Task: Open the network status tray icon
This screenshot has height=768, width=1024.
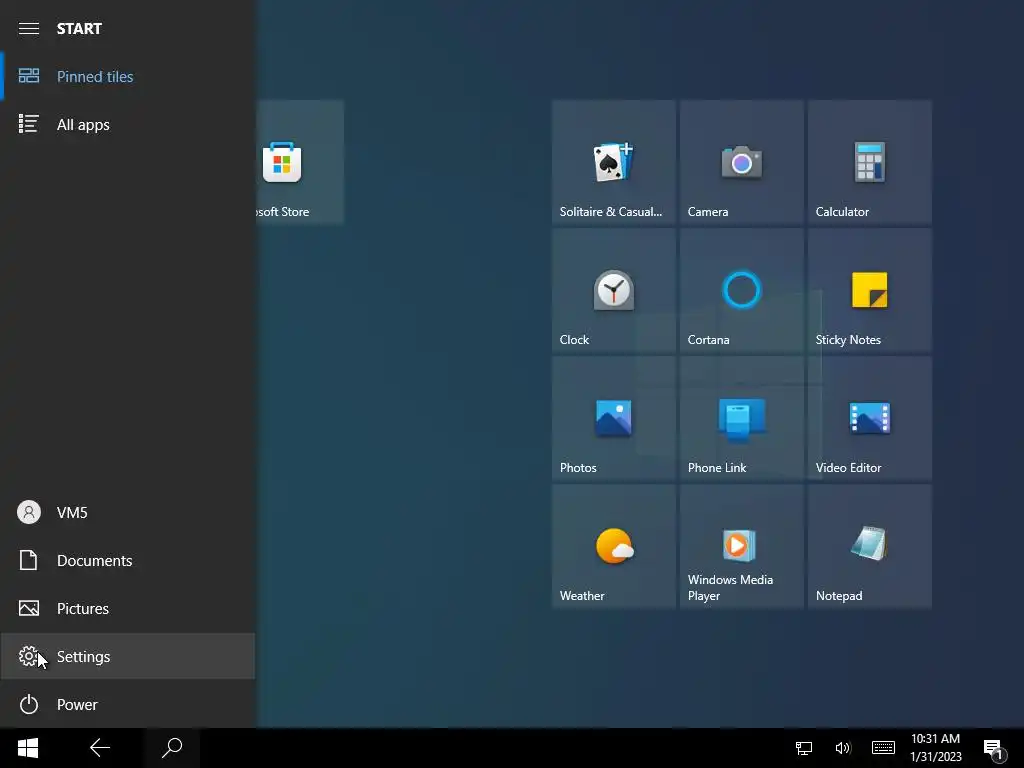Action: pyautogui.click(x=804, y=748)
